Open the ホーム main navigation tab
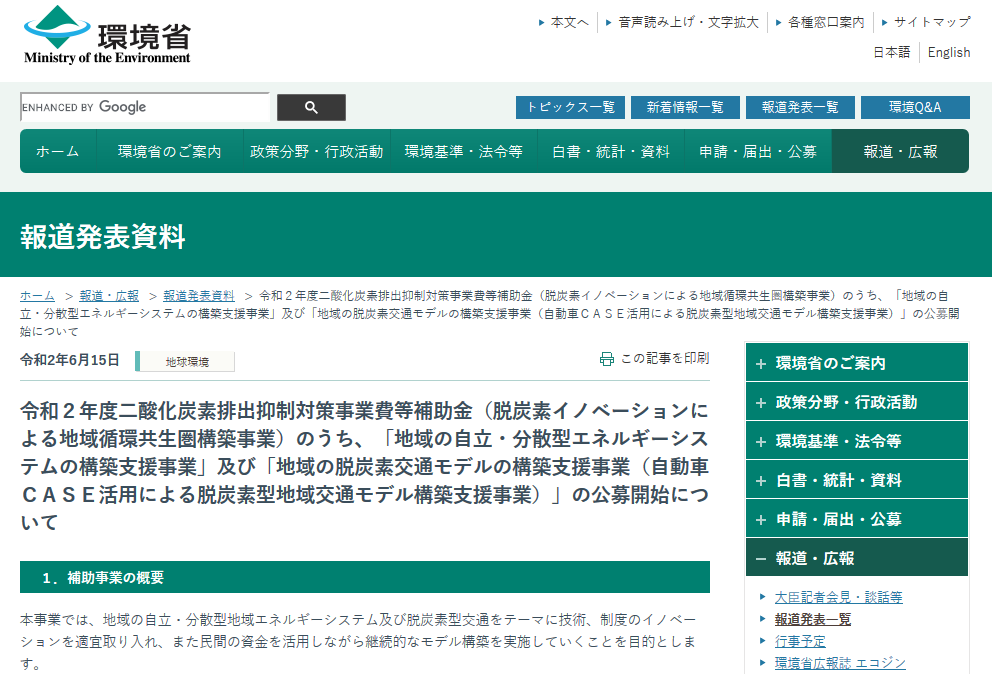 pos(58,152)
